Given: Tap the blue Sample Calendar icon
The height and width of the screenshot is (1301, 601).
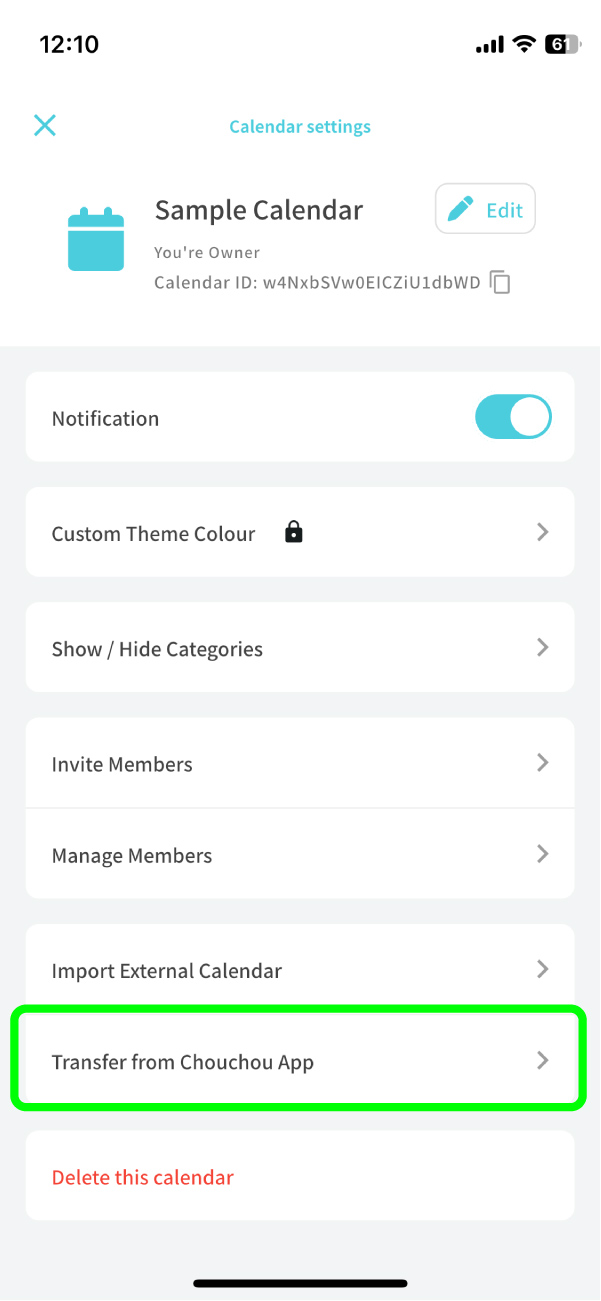Looking at the screenshot, I should click(96, 240).
